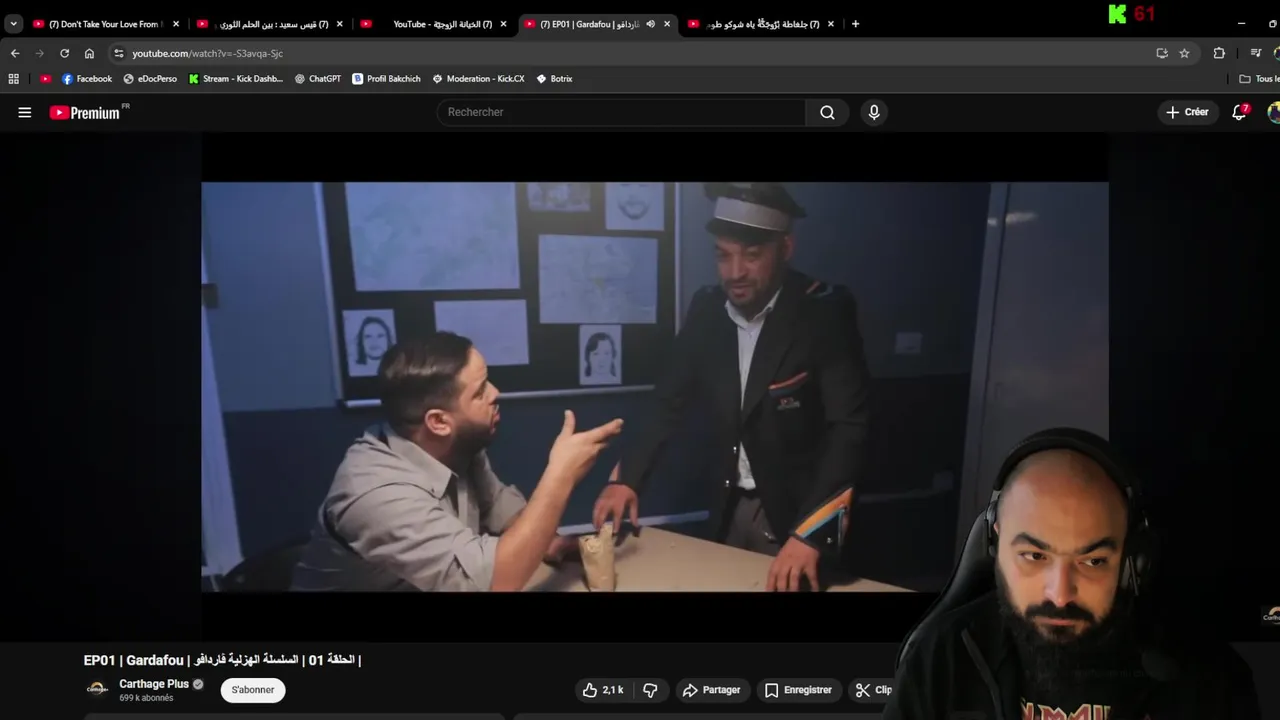Viewport: 1280px width, 720px height.
Task: Open account avatar menu
Action: 1274,112
